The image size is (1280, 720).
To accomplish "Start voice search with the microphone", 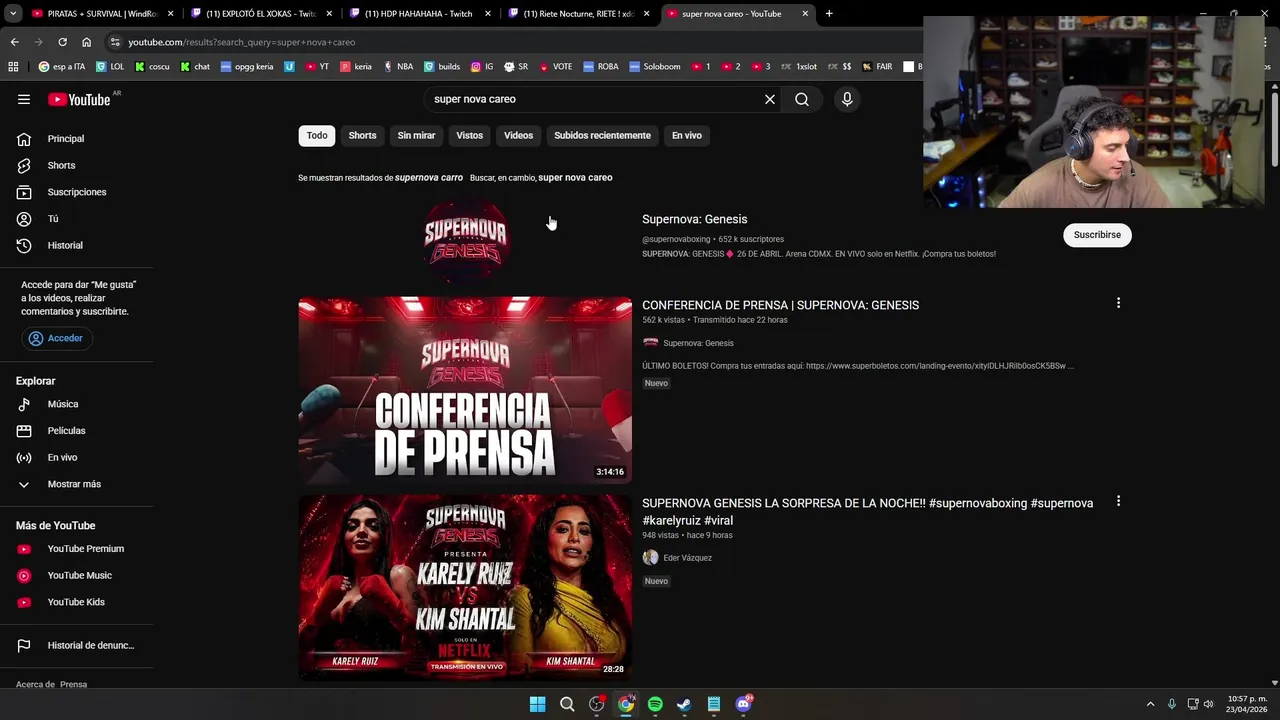I will pyautogui.click(x=847, y=99).
